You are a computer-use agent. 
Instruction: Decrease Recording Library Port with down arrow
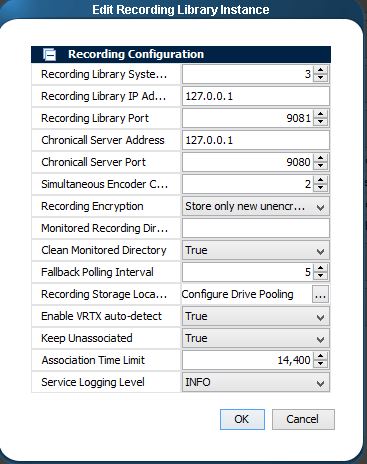click(320, 122)
